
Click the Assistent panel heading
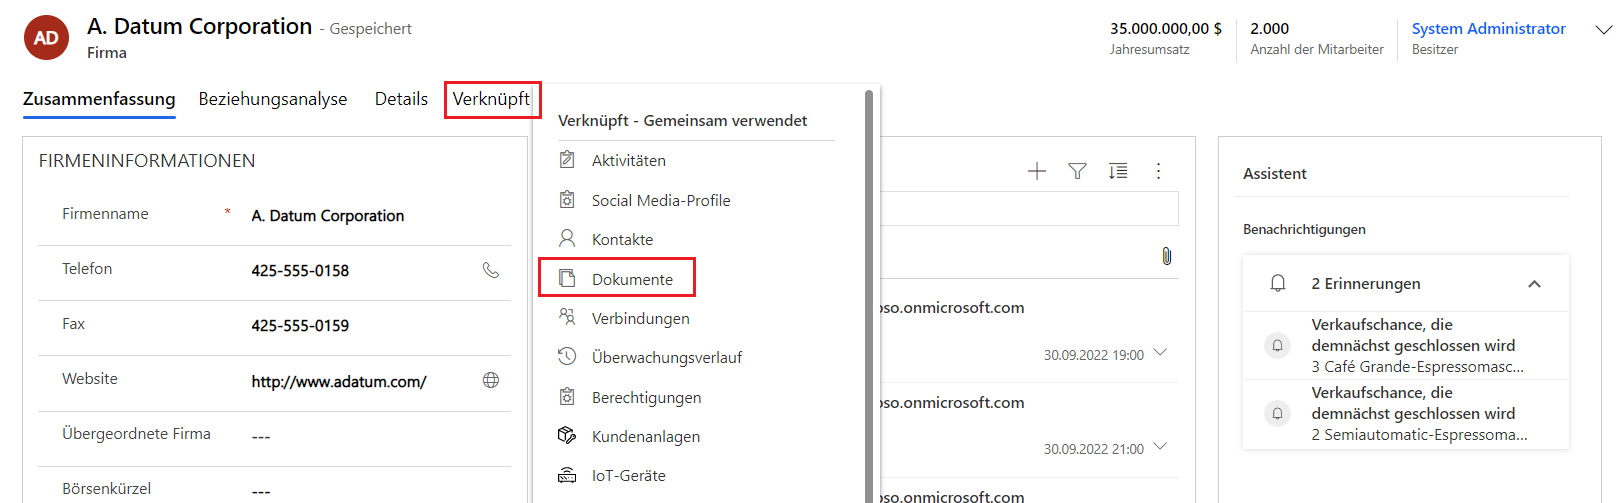pos(1275,174)
